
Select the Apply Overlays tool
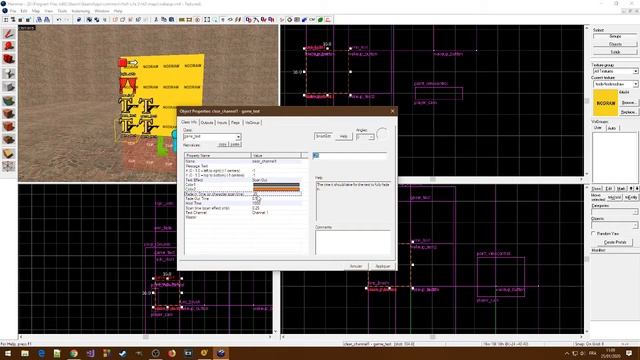click(9, 140)
